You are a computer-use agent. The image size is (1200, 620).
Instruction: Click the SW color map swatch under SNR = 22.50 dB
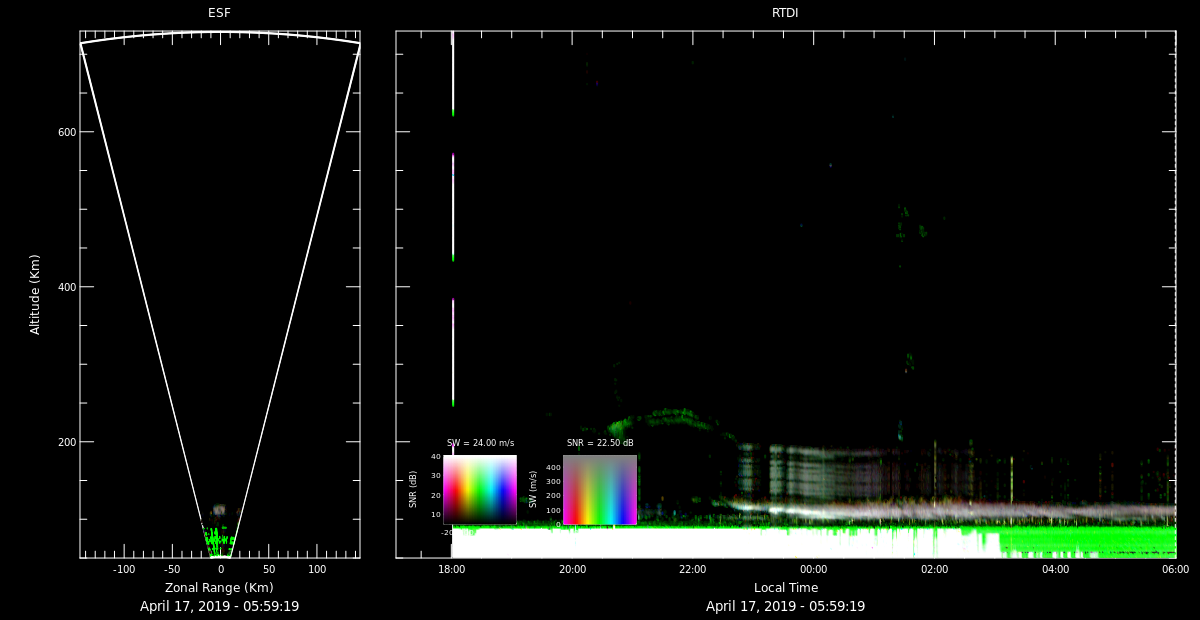600,490
